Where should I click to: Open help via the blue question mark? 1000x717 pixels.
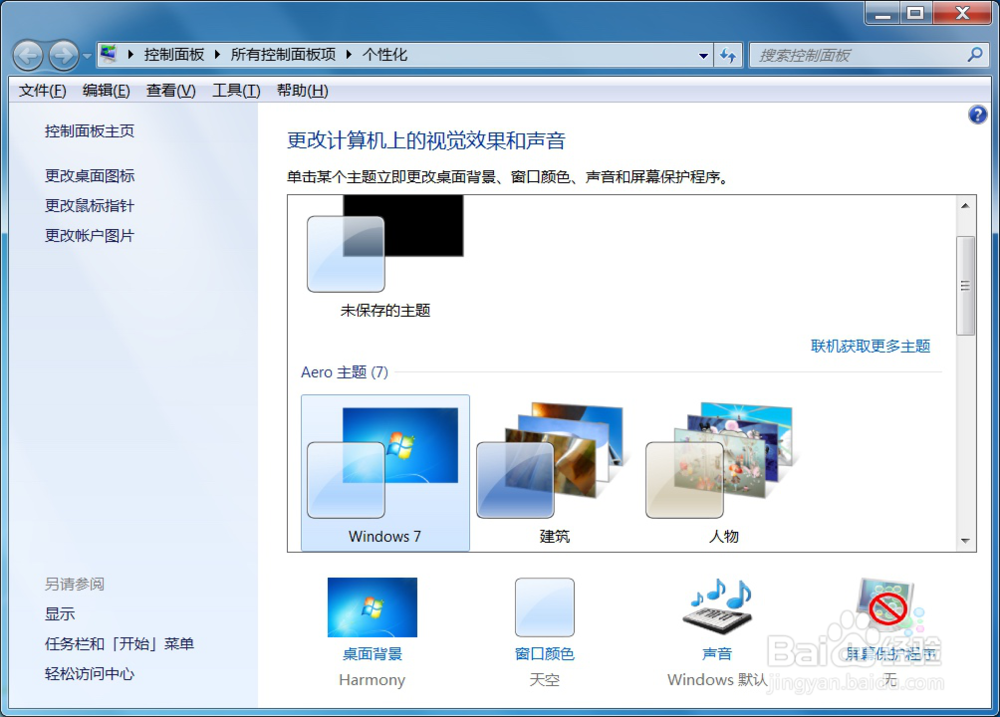click(x=977, y=115)
